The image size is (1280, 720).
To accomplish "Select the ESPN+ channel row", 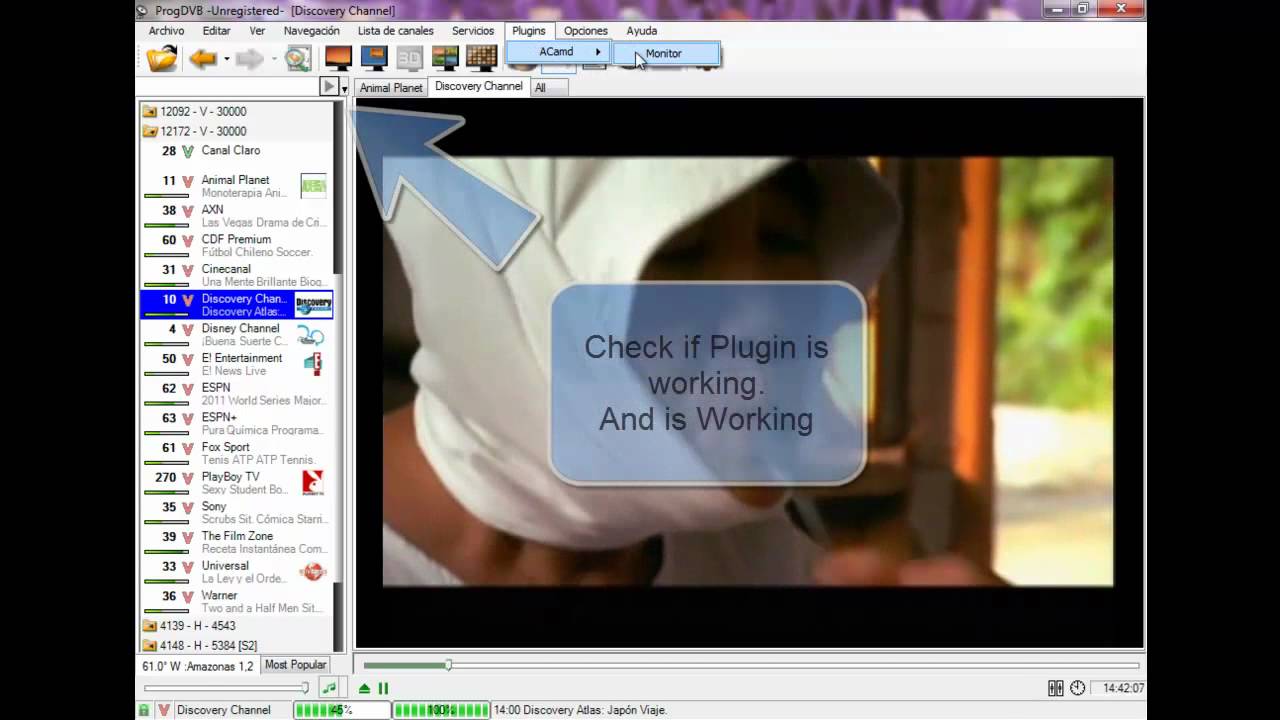I will pyautogui.click(x=236, y=424).
